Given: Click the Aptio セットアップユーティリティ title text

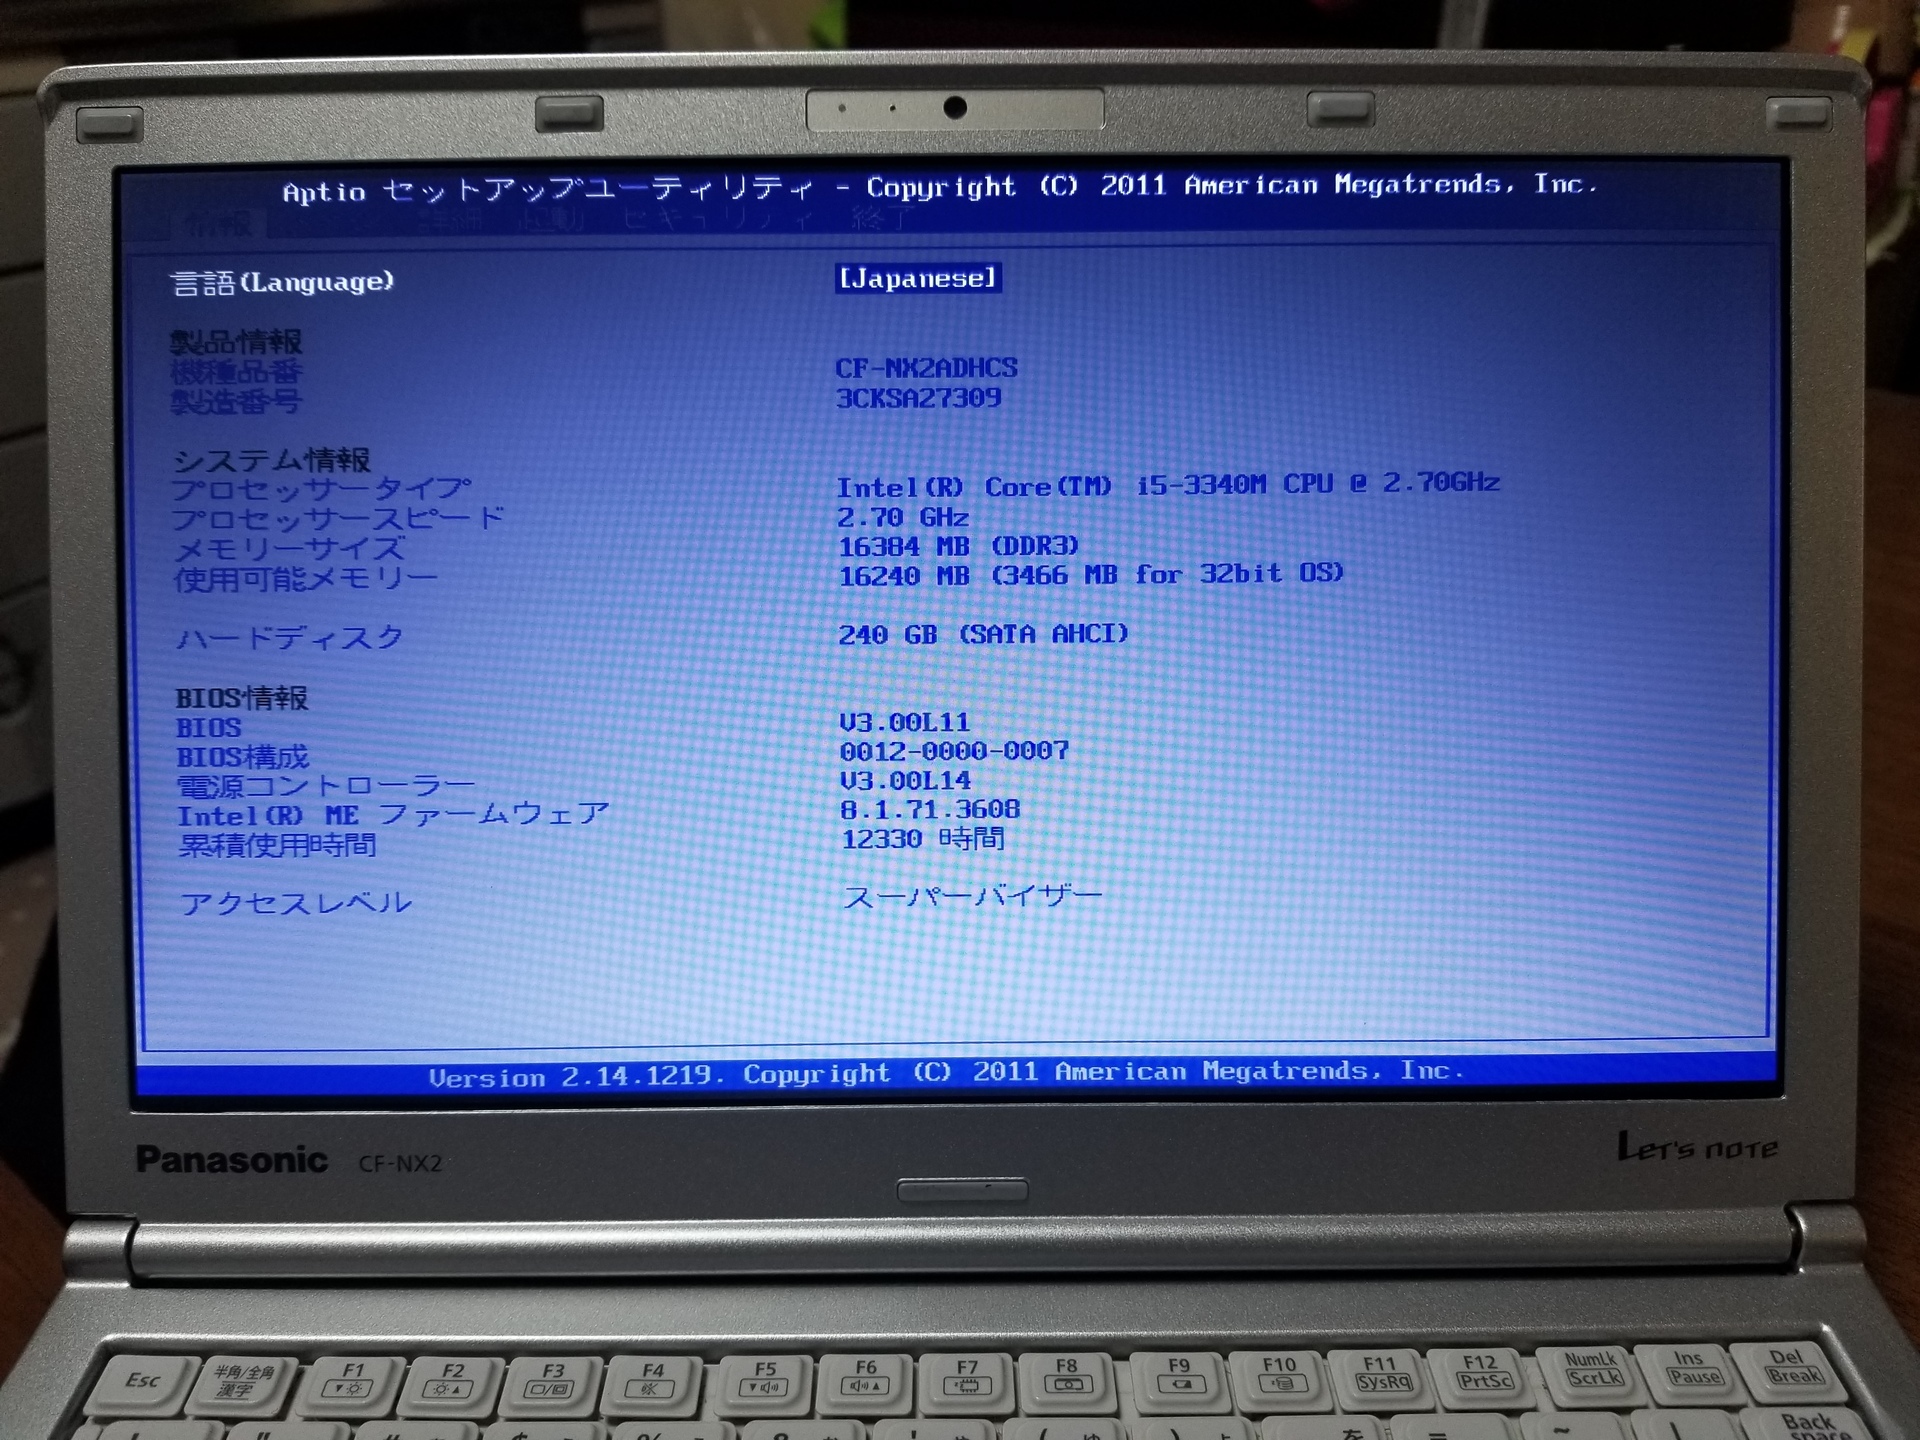Looking at the screenshot, I should point(548,190).
